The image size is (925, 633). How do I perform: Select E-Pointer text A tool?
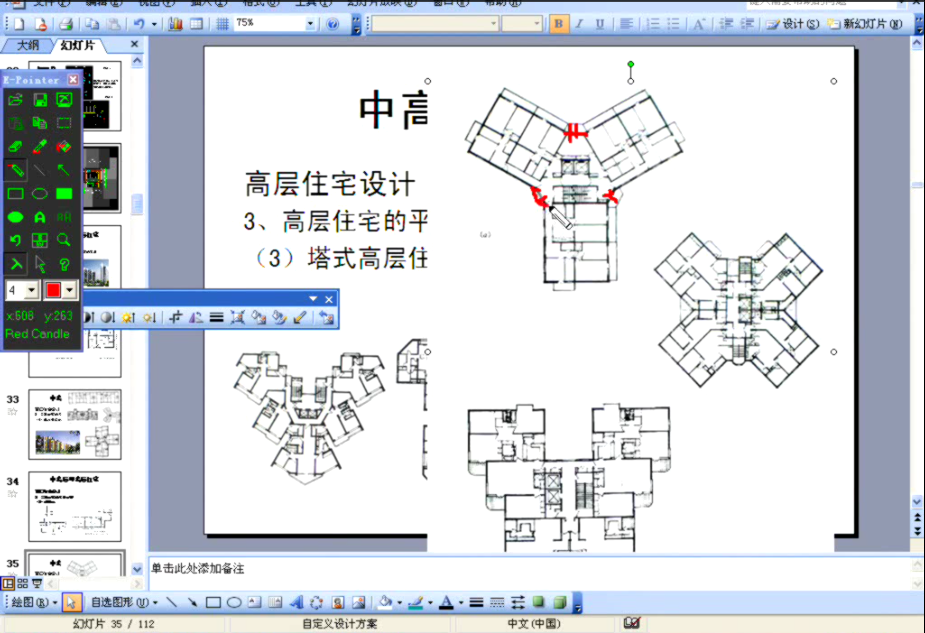(x=40, y=217)
